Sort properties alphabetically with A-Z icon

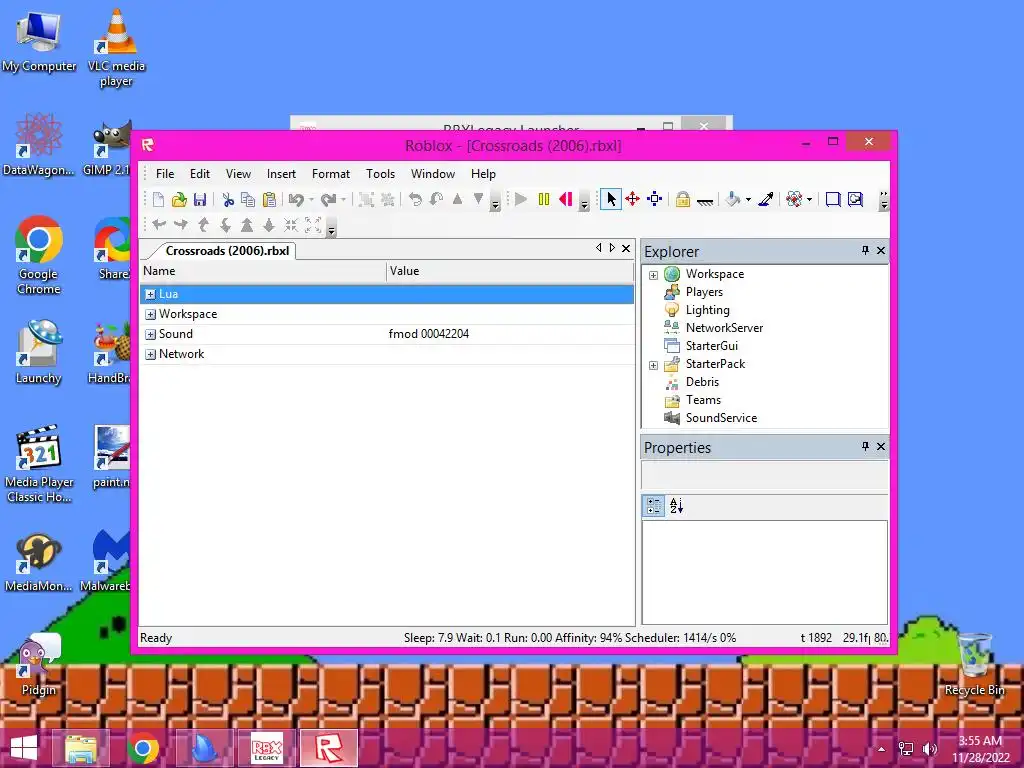(x=677, y=505)
